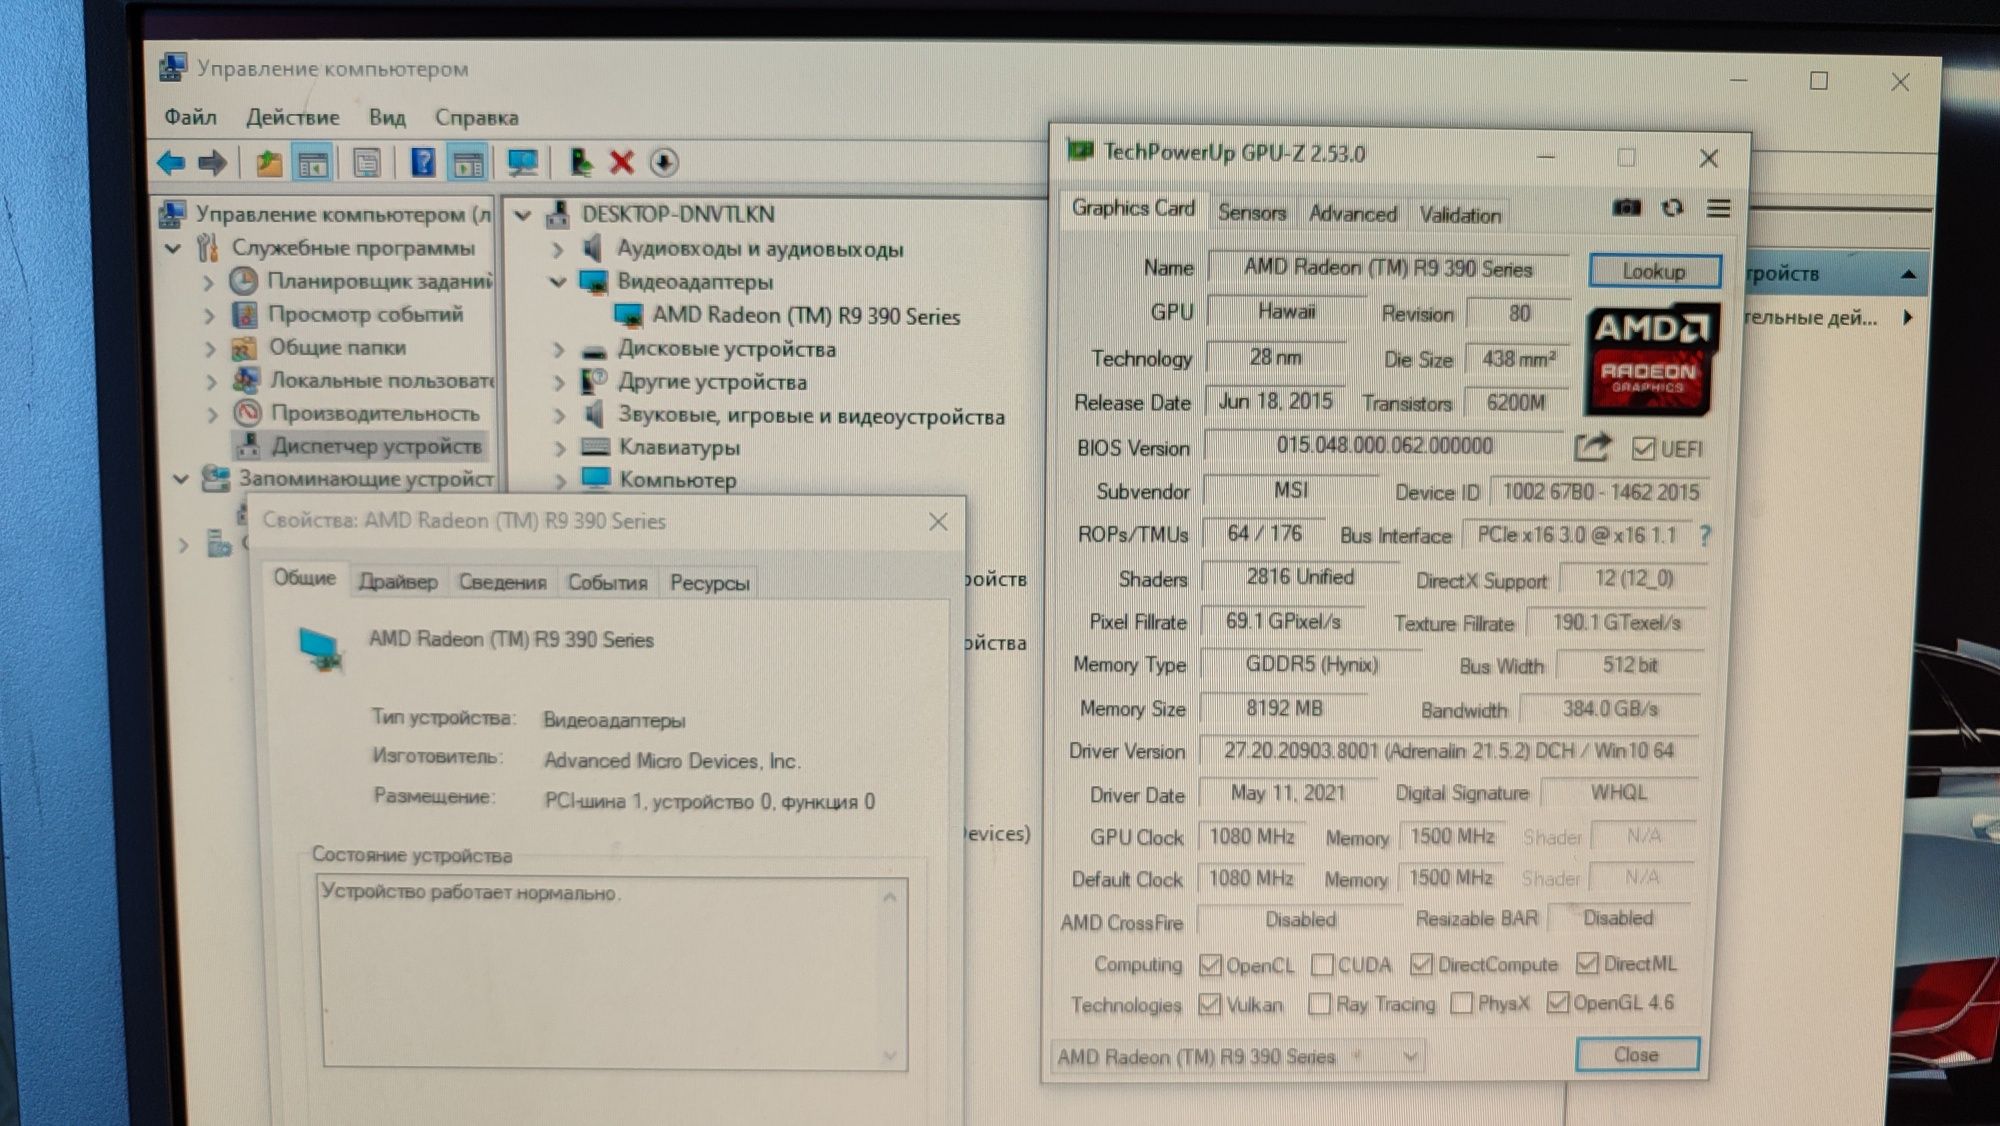
Task: Expand Аудиовходы и аудиовыходы node
Action: pyautogui.click(x=558, y=249)
